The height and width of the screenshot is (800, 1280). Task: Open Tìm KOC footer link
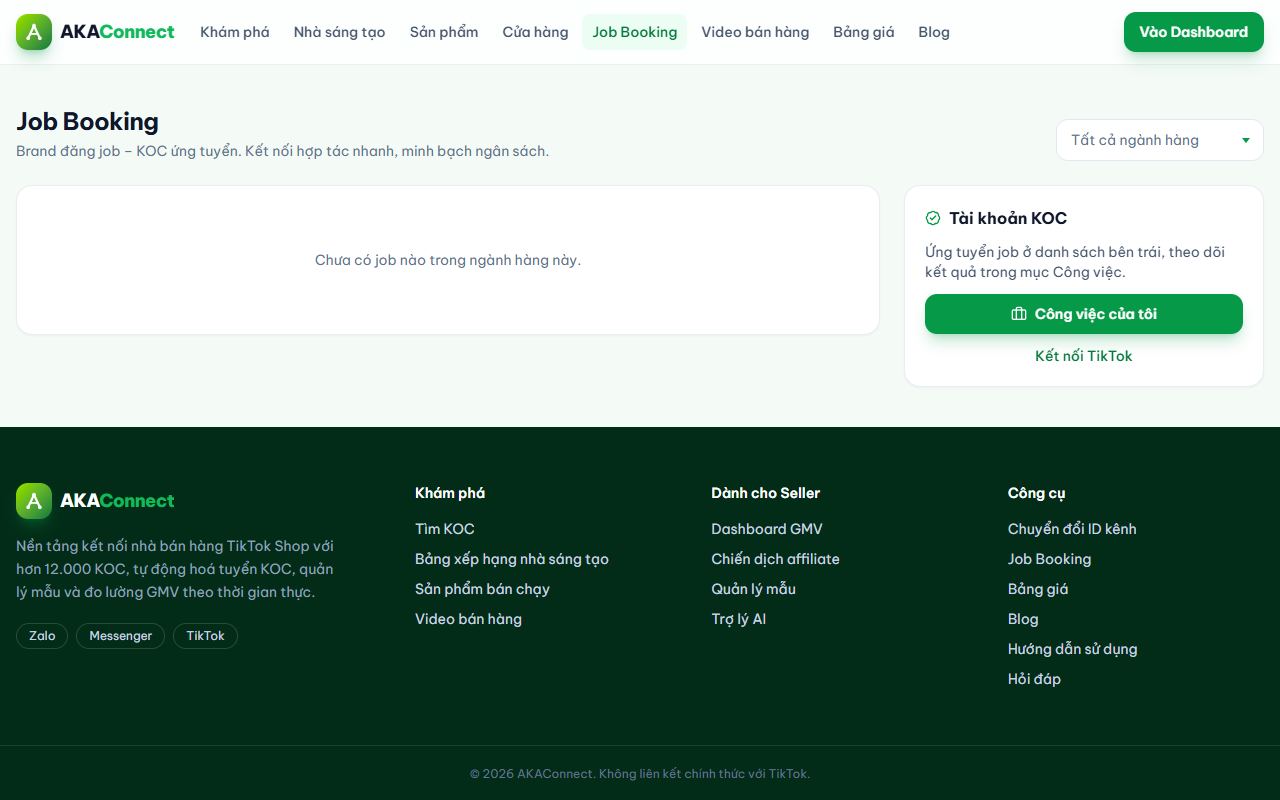coord(445,529)
